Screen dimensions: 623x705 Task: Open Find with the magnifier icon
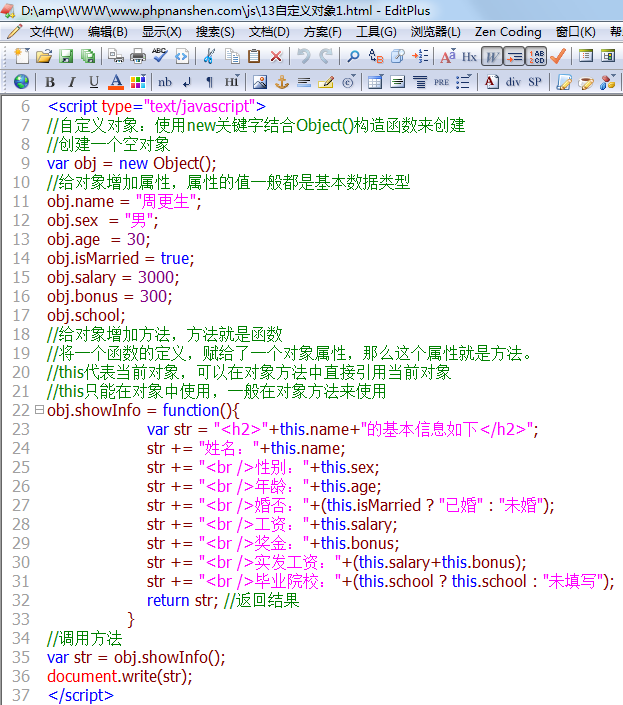(x=353, y=56)
